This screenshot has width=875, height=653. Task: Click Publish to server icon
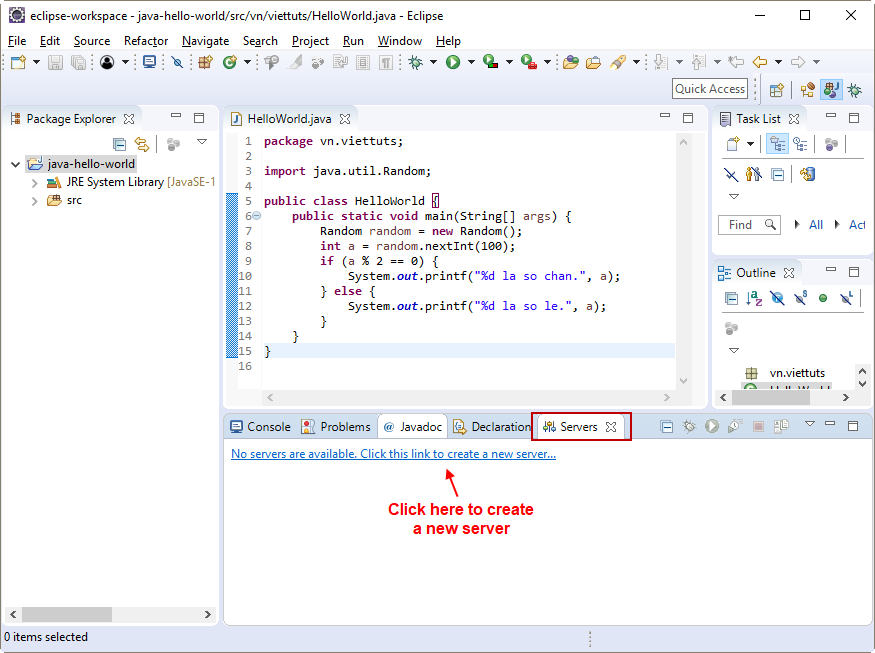781,426
